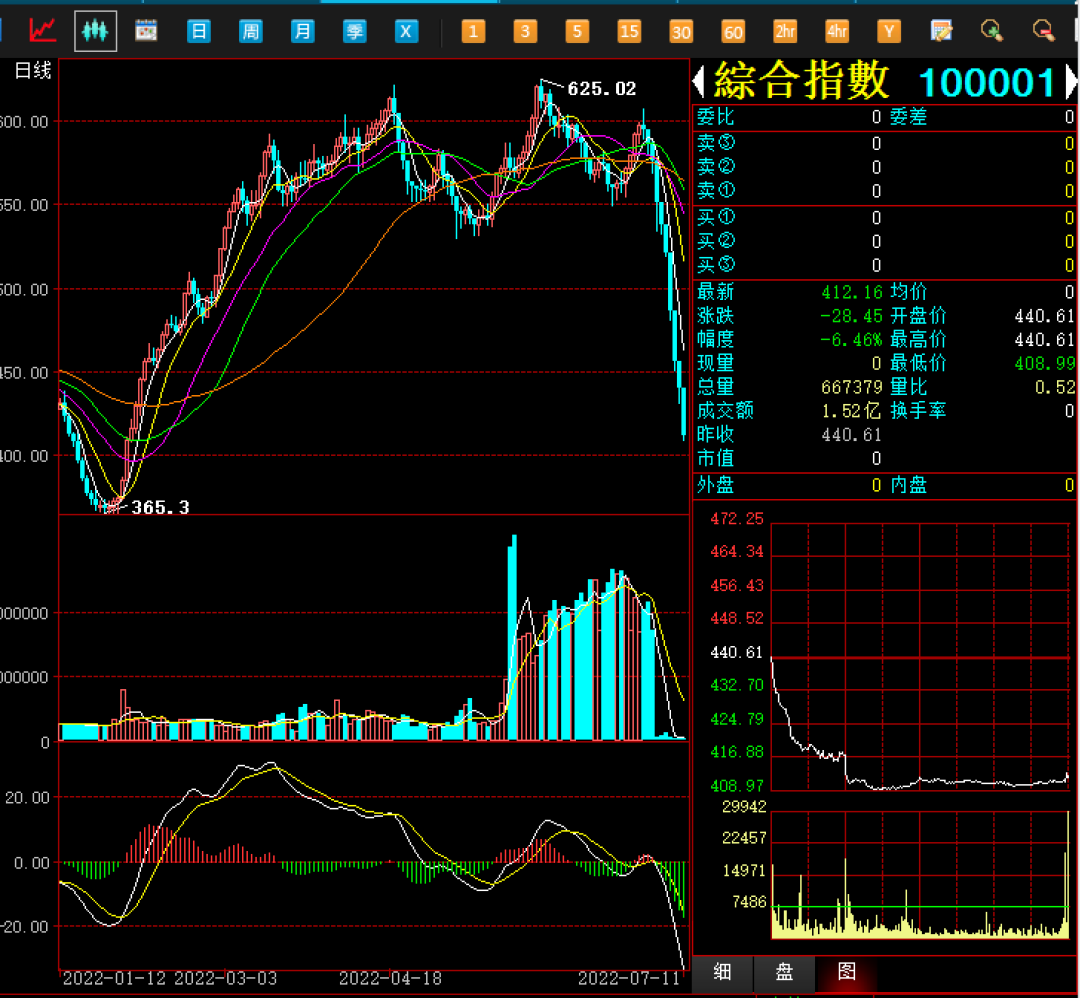Click the 换手率 label
Image resolution: width=1080 pixels, height=998 pixels.
click(x=918, y=411)
